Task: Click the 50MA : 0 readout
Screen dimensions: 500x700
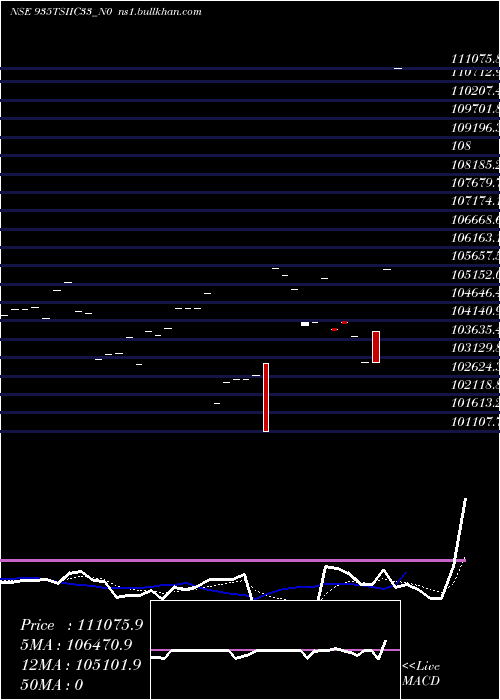Action: 52,684
